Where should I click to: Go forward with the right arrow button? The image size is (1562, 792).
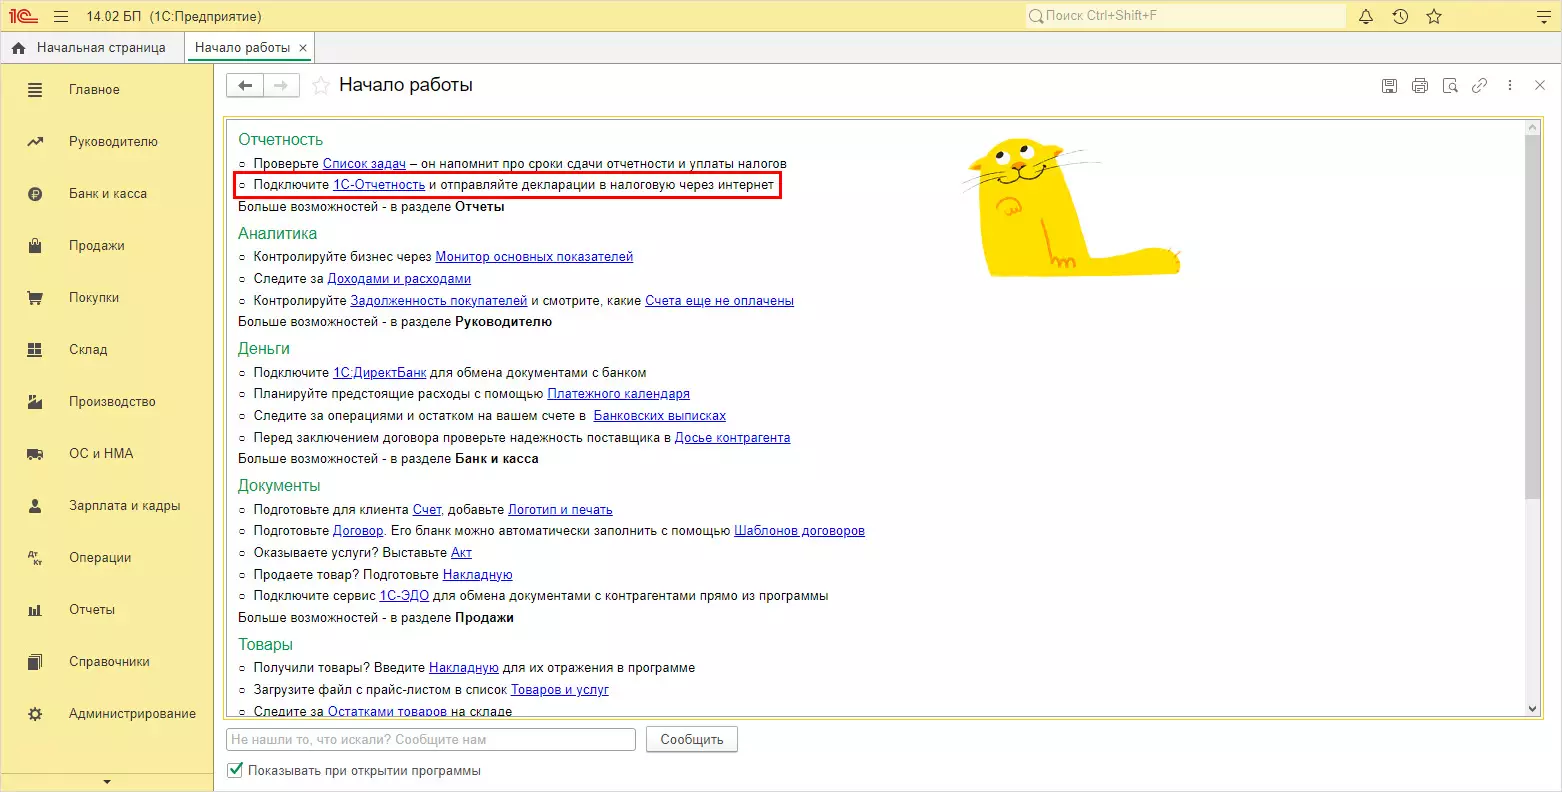(x=281, y=86)
